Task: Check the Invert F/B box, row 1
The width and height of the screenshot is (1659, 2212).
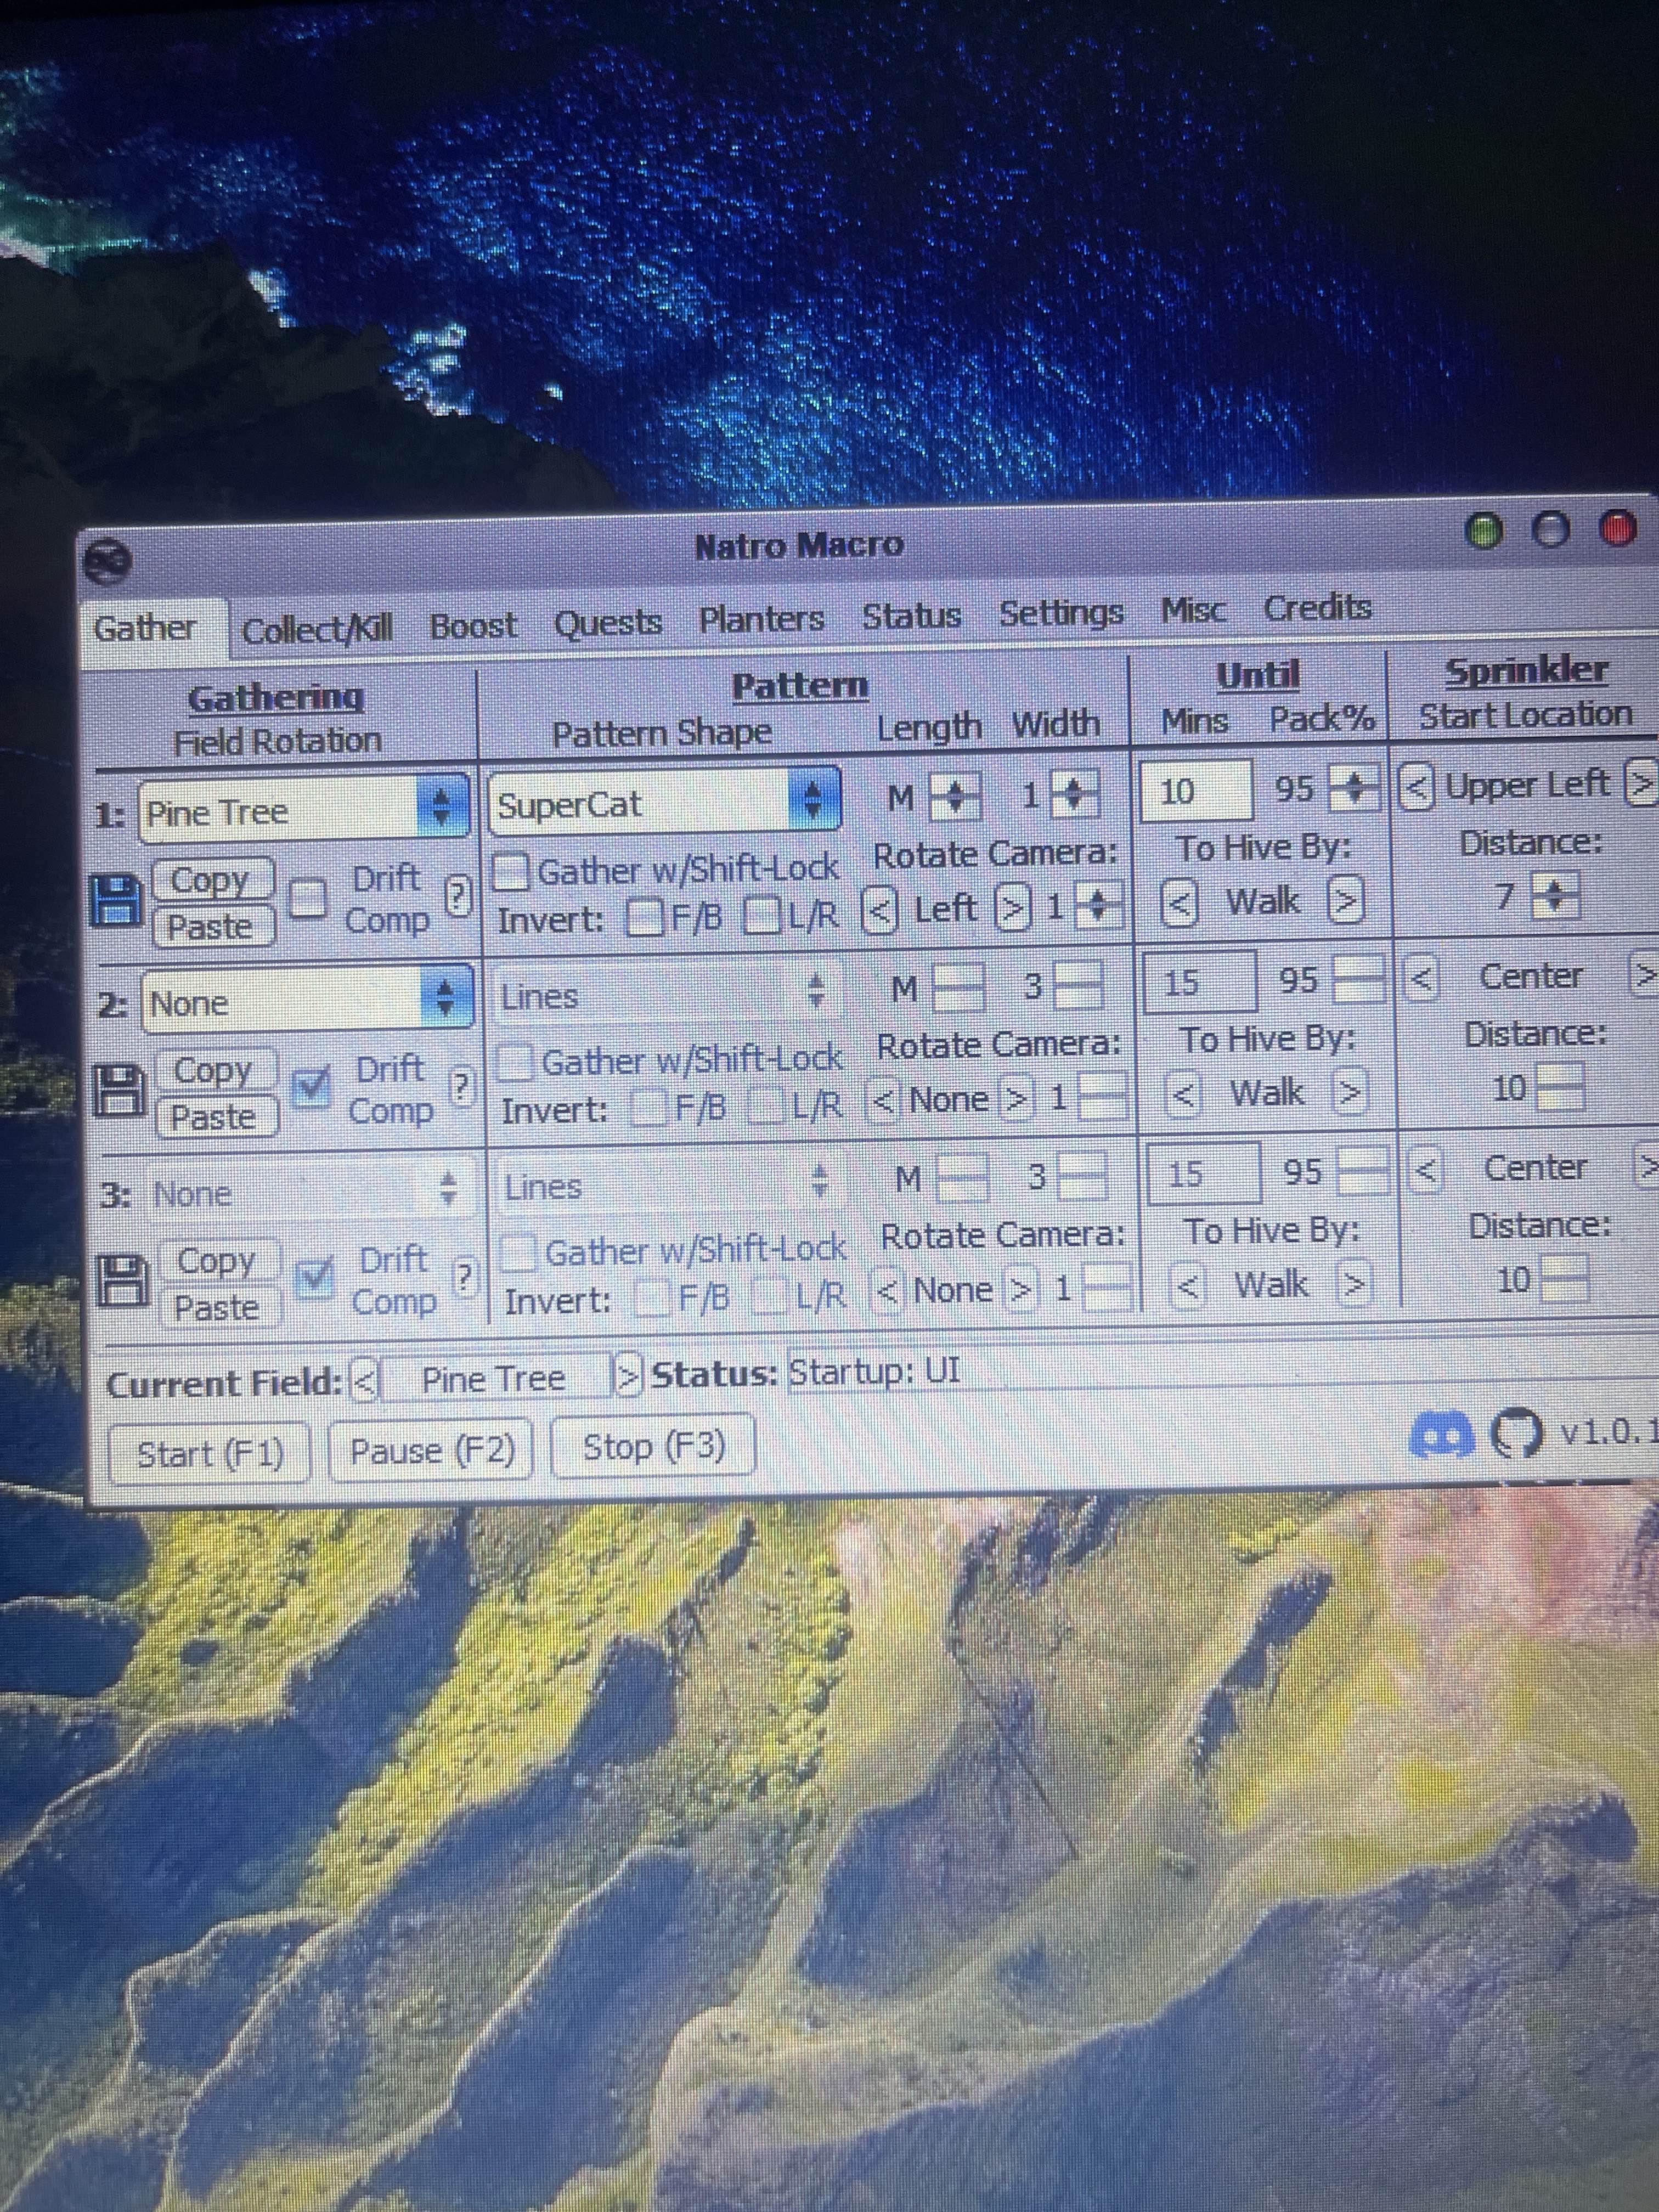Action: (644, 917)
